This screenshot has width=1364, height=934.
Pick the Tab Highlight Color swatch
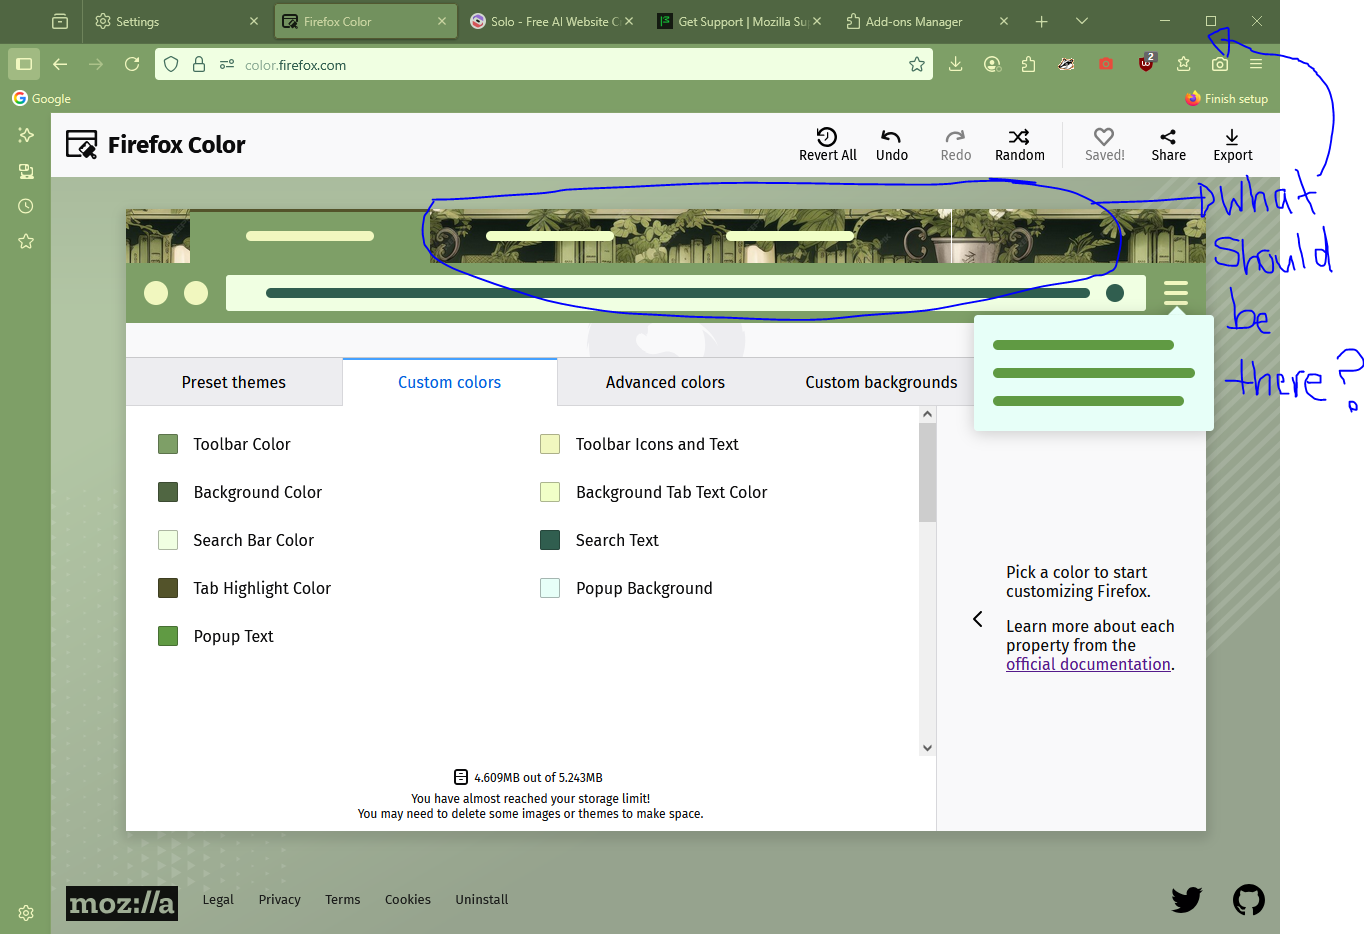coord(168,588)
